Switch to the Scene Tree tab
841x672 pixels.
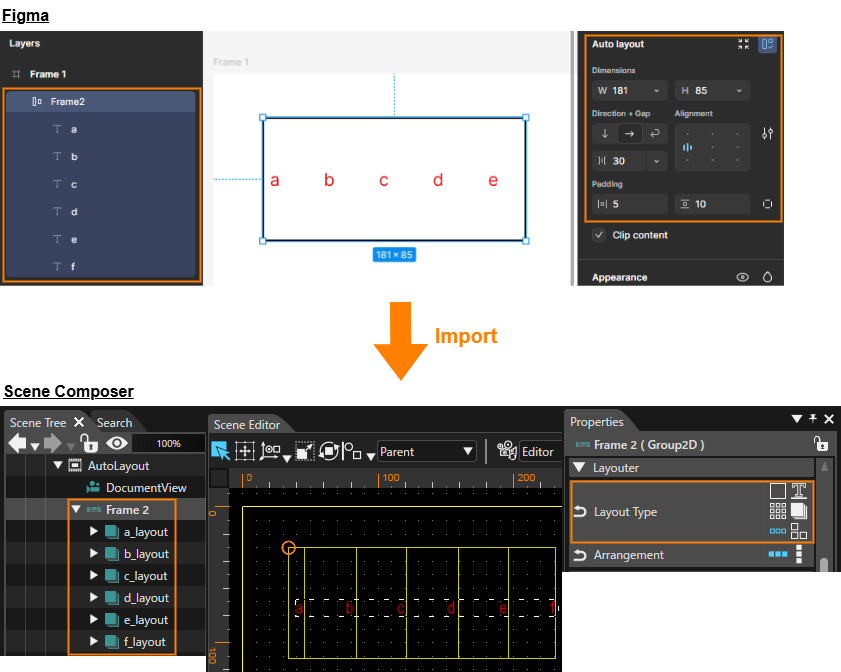38,423
